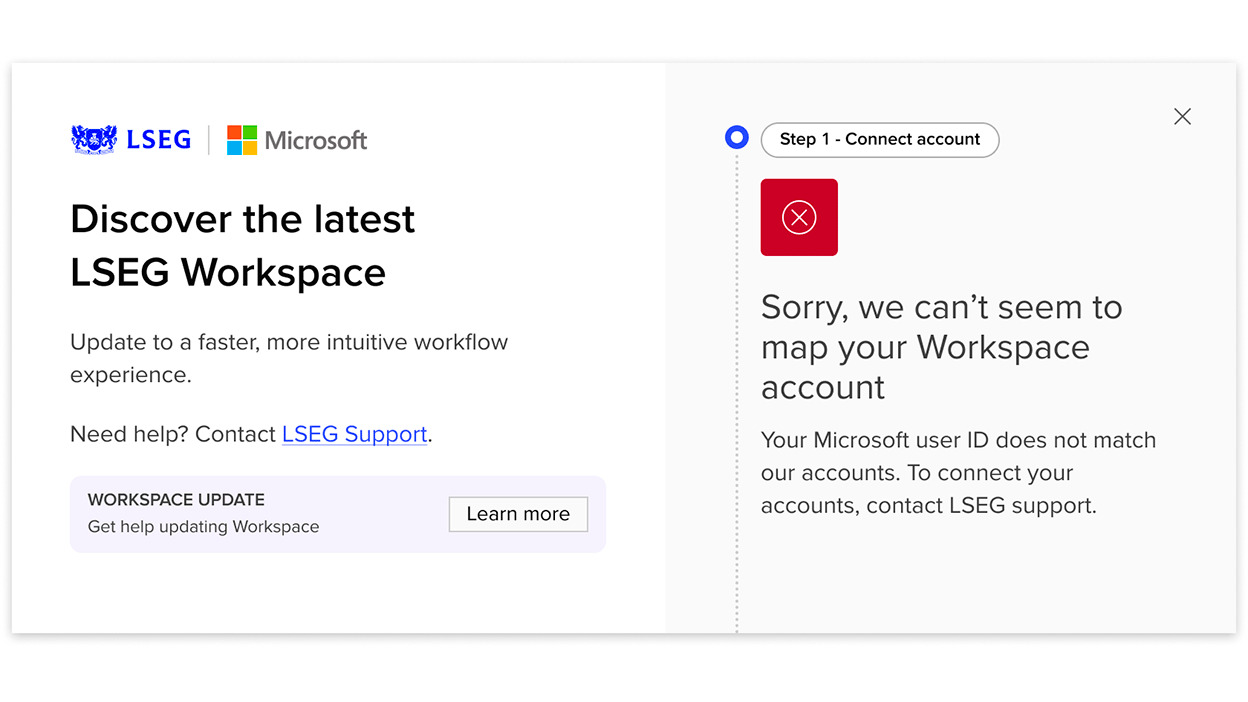The height and width of the screenshot is (702, 1248).
Task: Click the Need help? Contact text
Action: click(173, 434)
